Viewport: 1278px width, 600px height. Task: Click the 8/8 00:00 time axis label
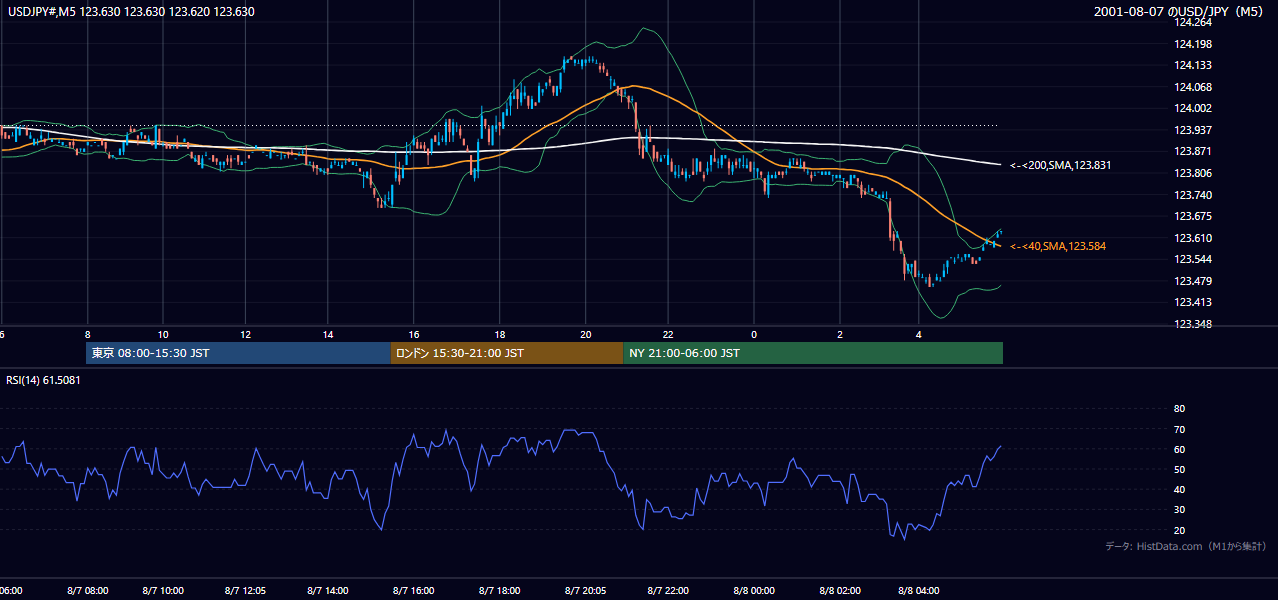[753, 591]
